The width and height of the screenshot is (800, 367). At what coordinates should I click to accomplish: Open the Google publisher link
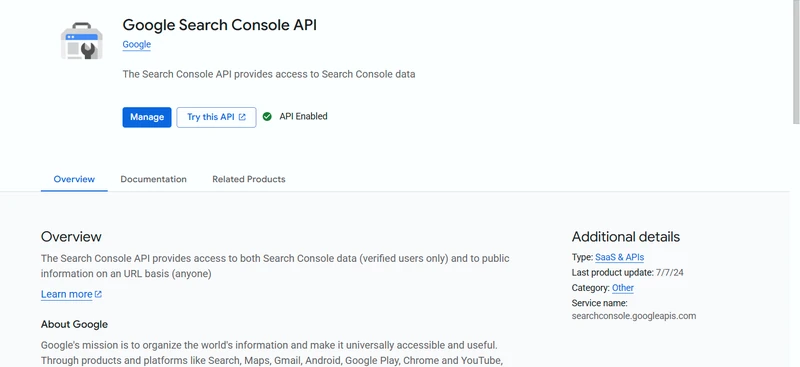pyautogui.click(x=137, y=44)
